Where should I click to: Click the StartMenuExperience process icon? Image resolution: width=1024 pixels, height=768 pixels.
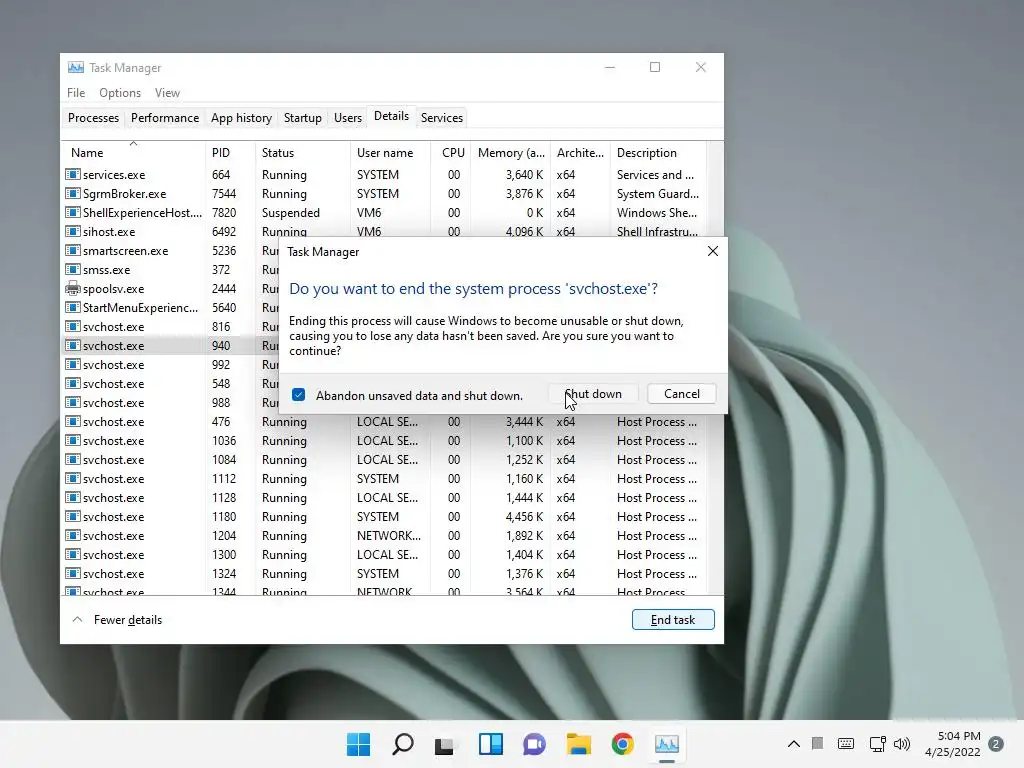click(x=72, y=307)
